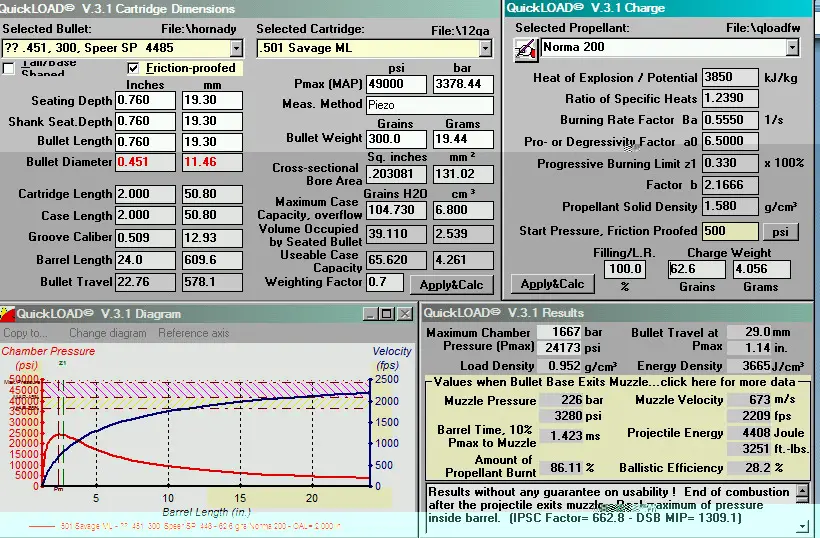Image resolution: width=820 pixels, height=538 pixels.
Task: Click the Useable Case Capacity grains field
Action: (x=396, y=260)
